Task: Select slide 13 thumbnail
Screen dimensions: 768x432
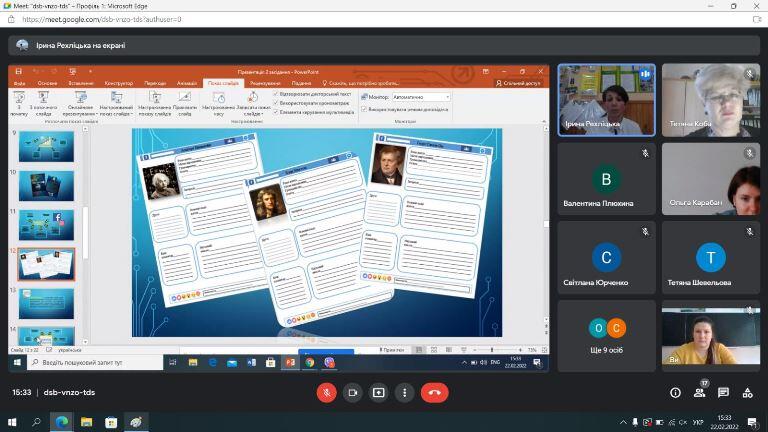Action: click(46, 303)
